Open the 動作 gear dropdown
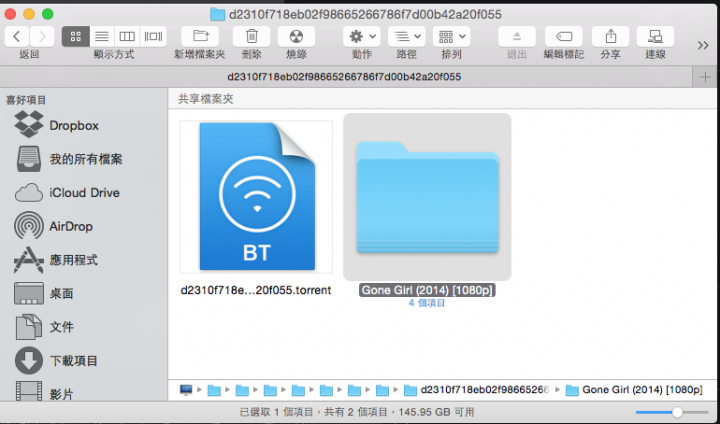 362,36
